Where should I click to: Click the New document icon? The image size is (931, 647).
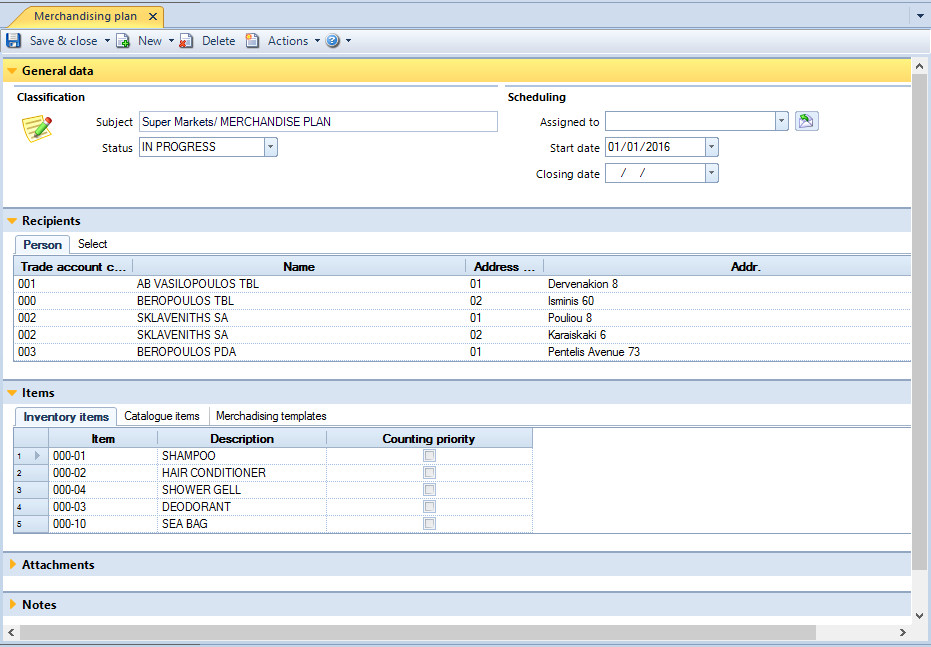click(123, 40)
